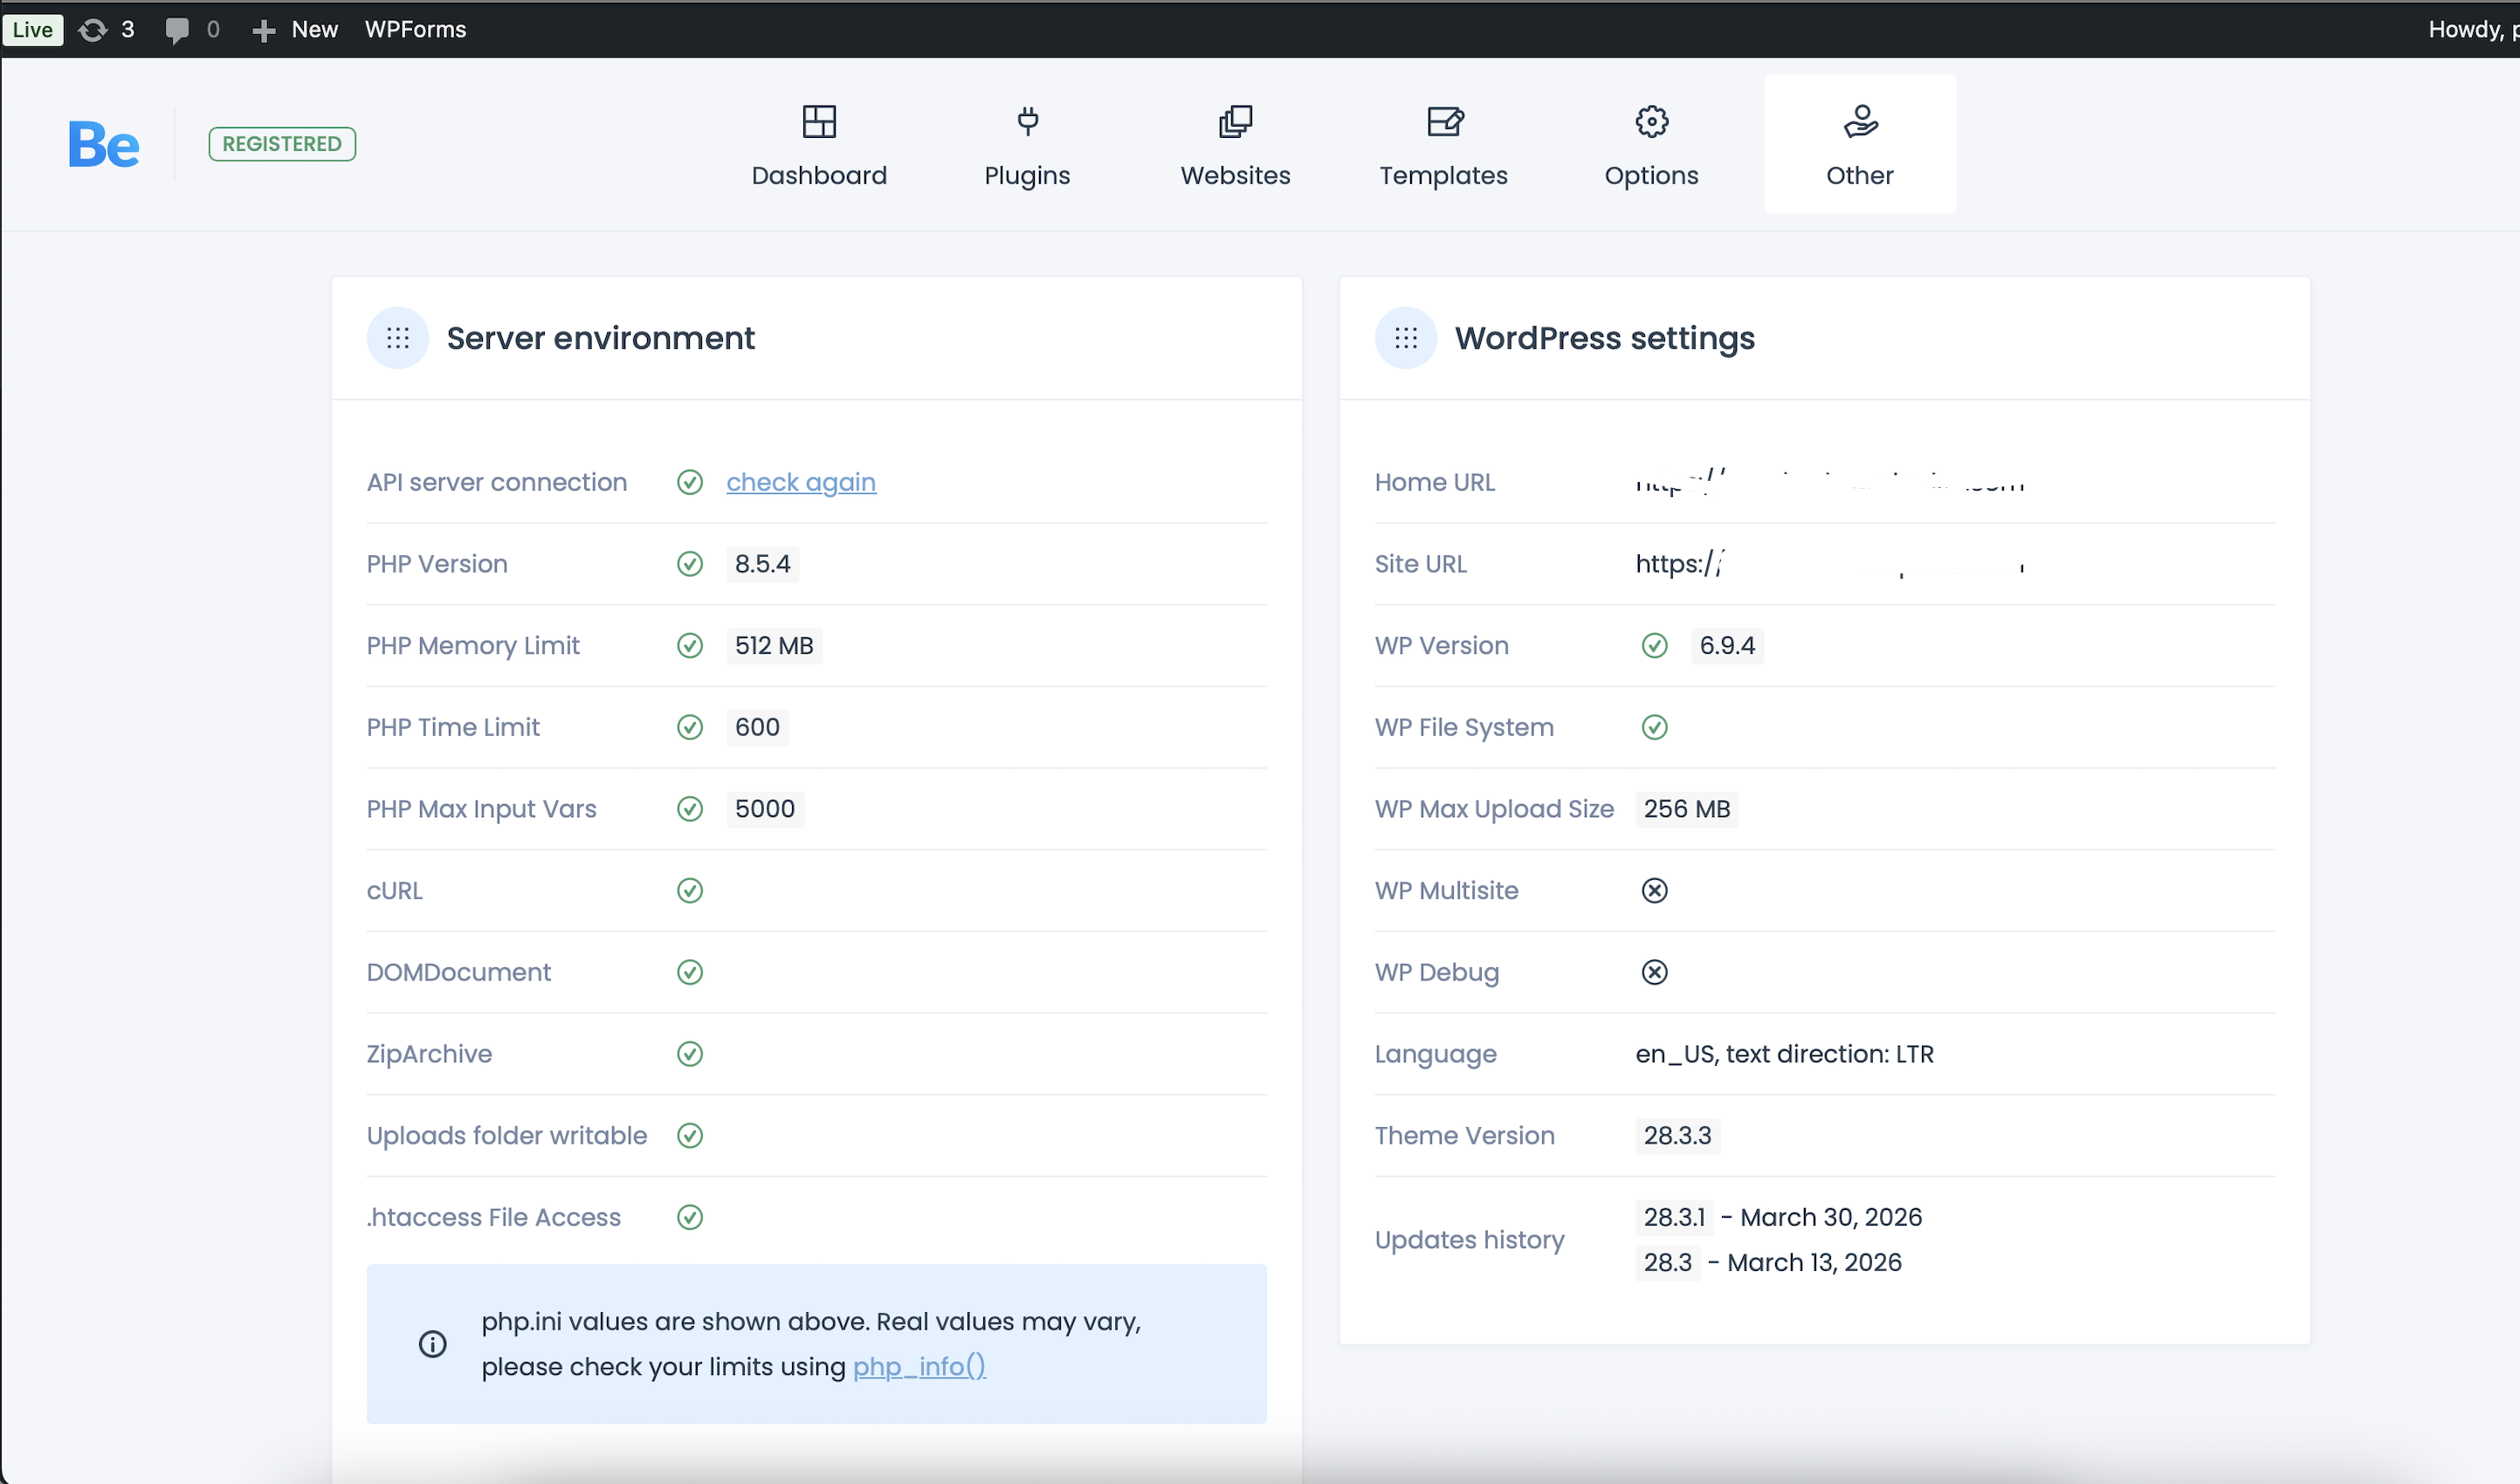Click the Plugins plug icon
This screenshot has width=2520, height=1484.
point(1027,122)
